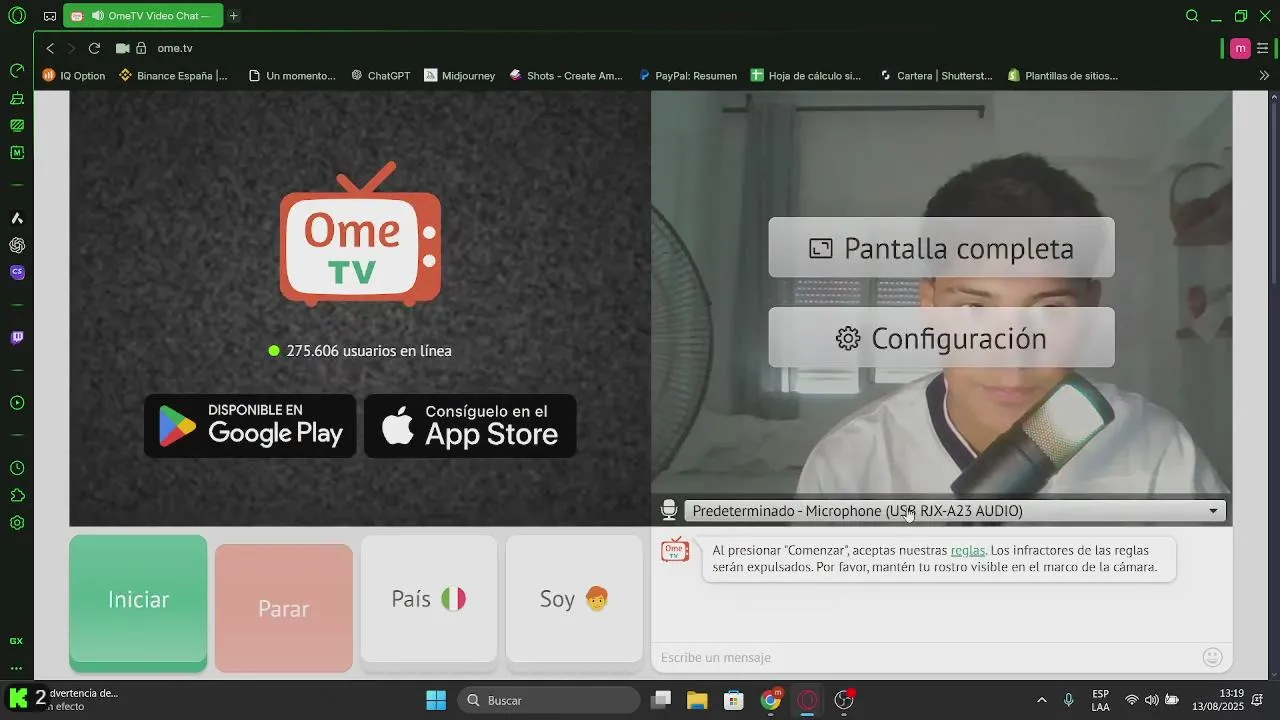Open a new tab with plus button

click(233, 16)
